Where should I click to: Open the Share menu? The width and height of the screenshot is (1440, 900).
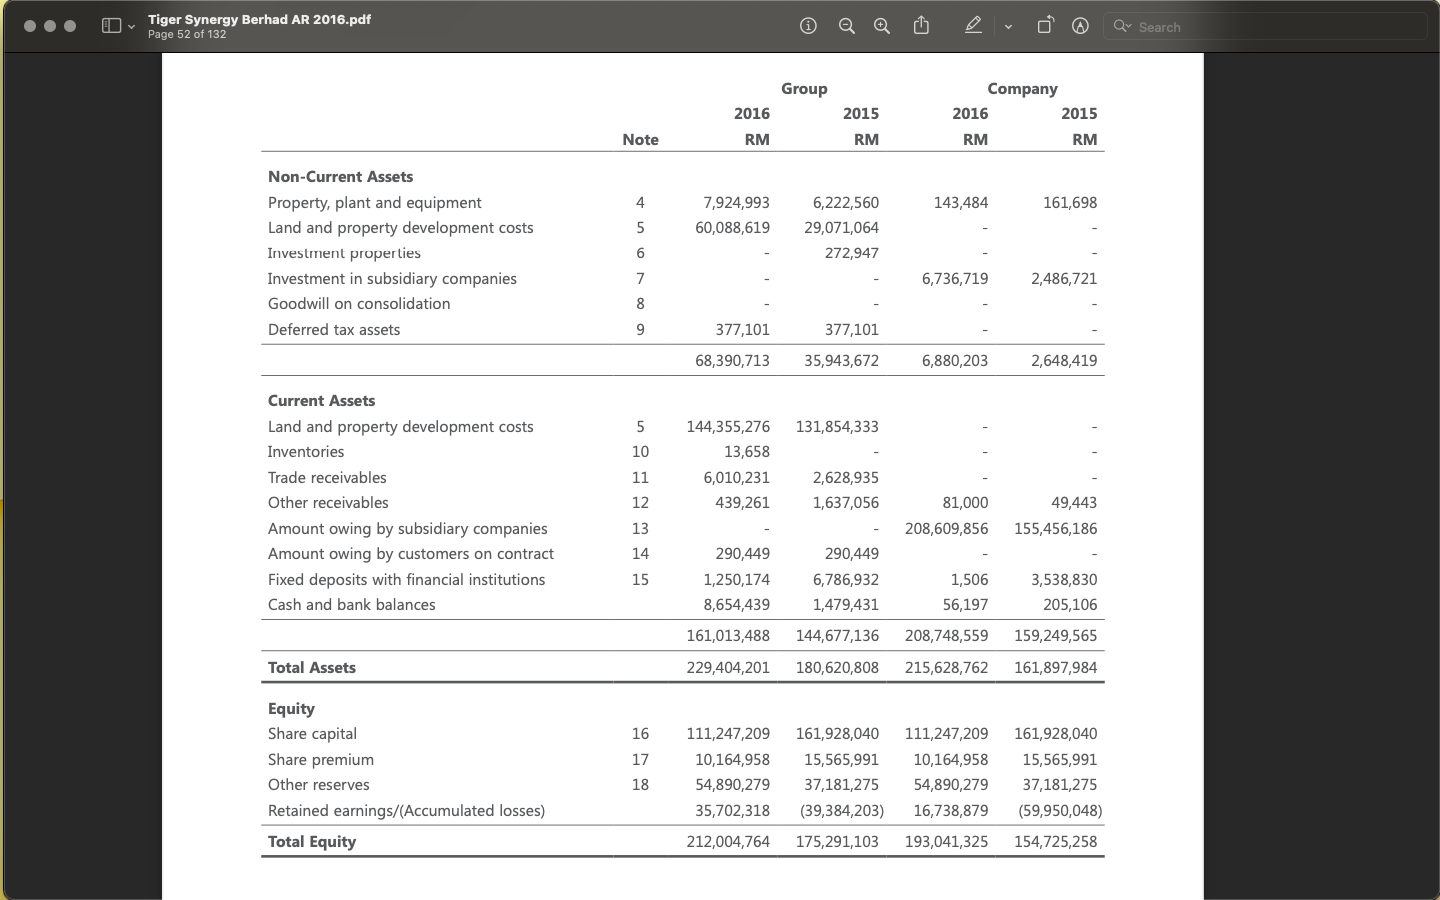tap(921, 26)
